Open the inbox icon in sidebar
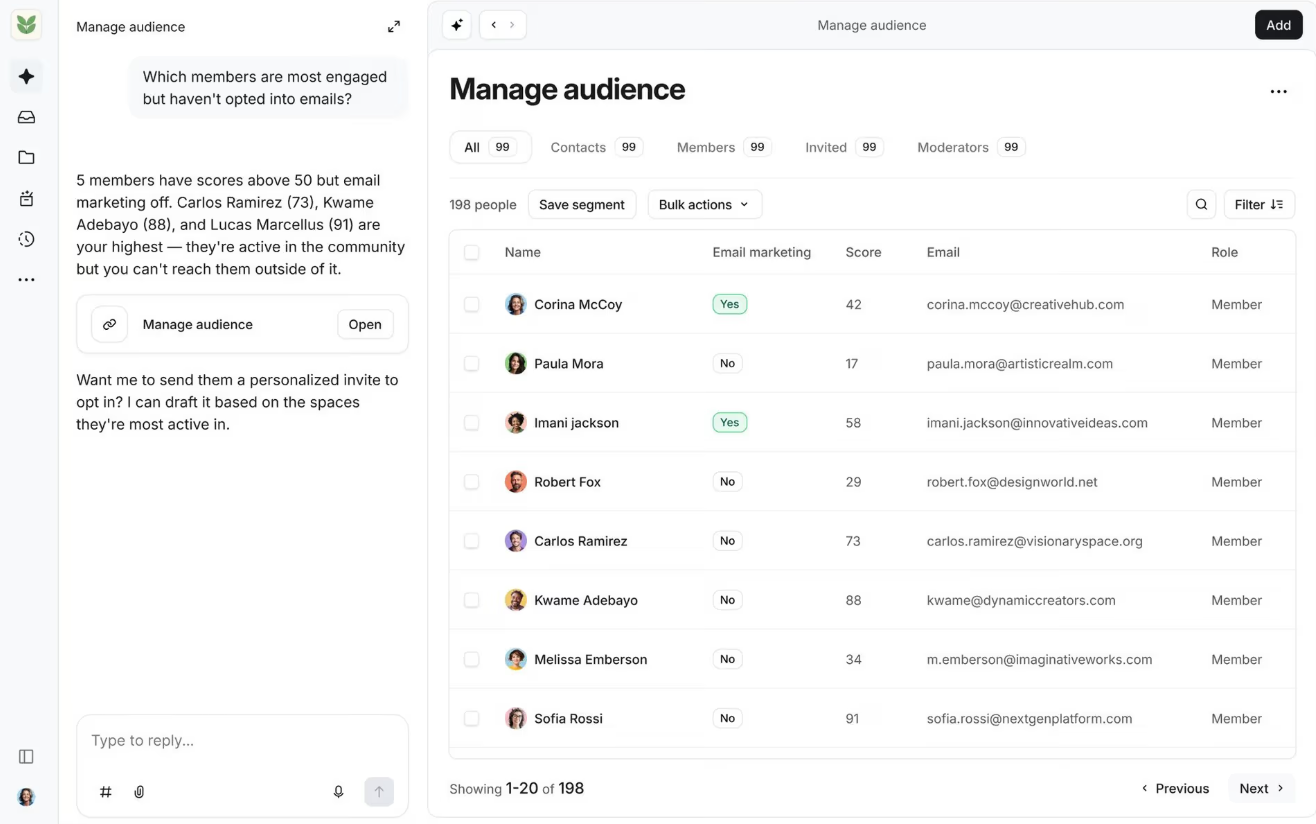The width and height of the screenshot is (1316, 824). click(x=27, y=117)
